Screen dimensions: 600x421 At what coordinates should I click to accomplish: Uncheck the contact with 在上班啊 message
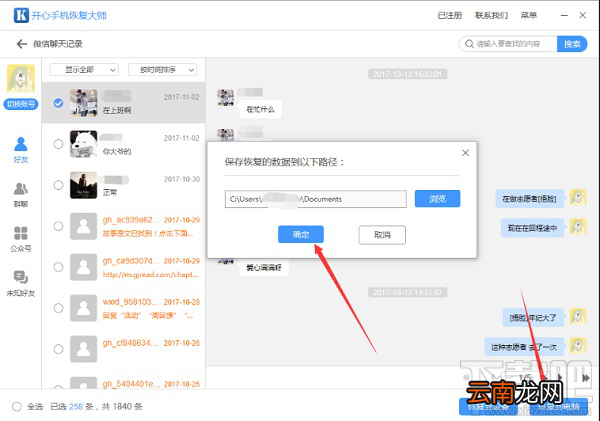58,103
